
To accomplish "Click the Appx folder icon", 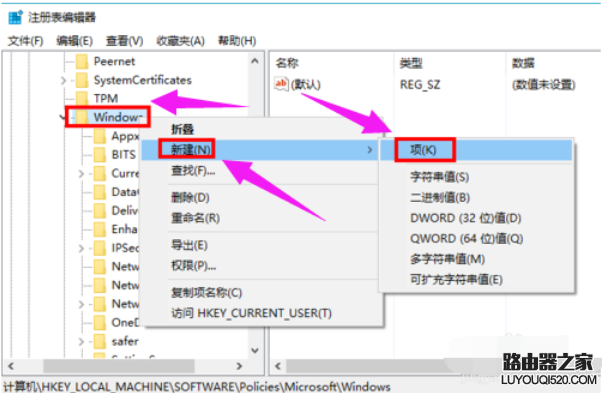I will (x=100, y=136).
